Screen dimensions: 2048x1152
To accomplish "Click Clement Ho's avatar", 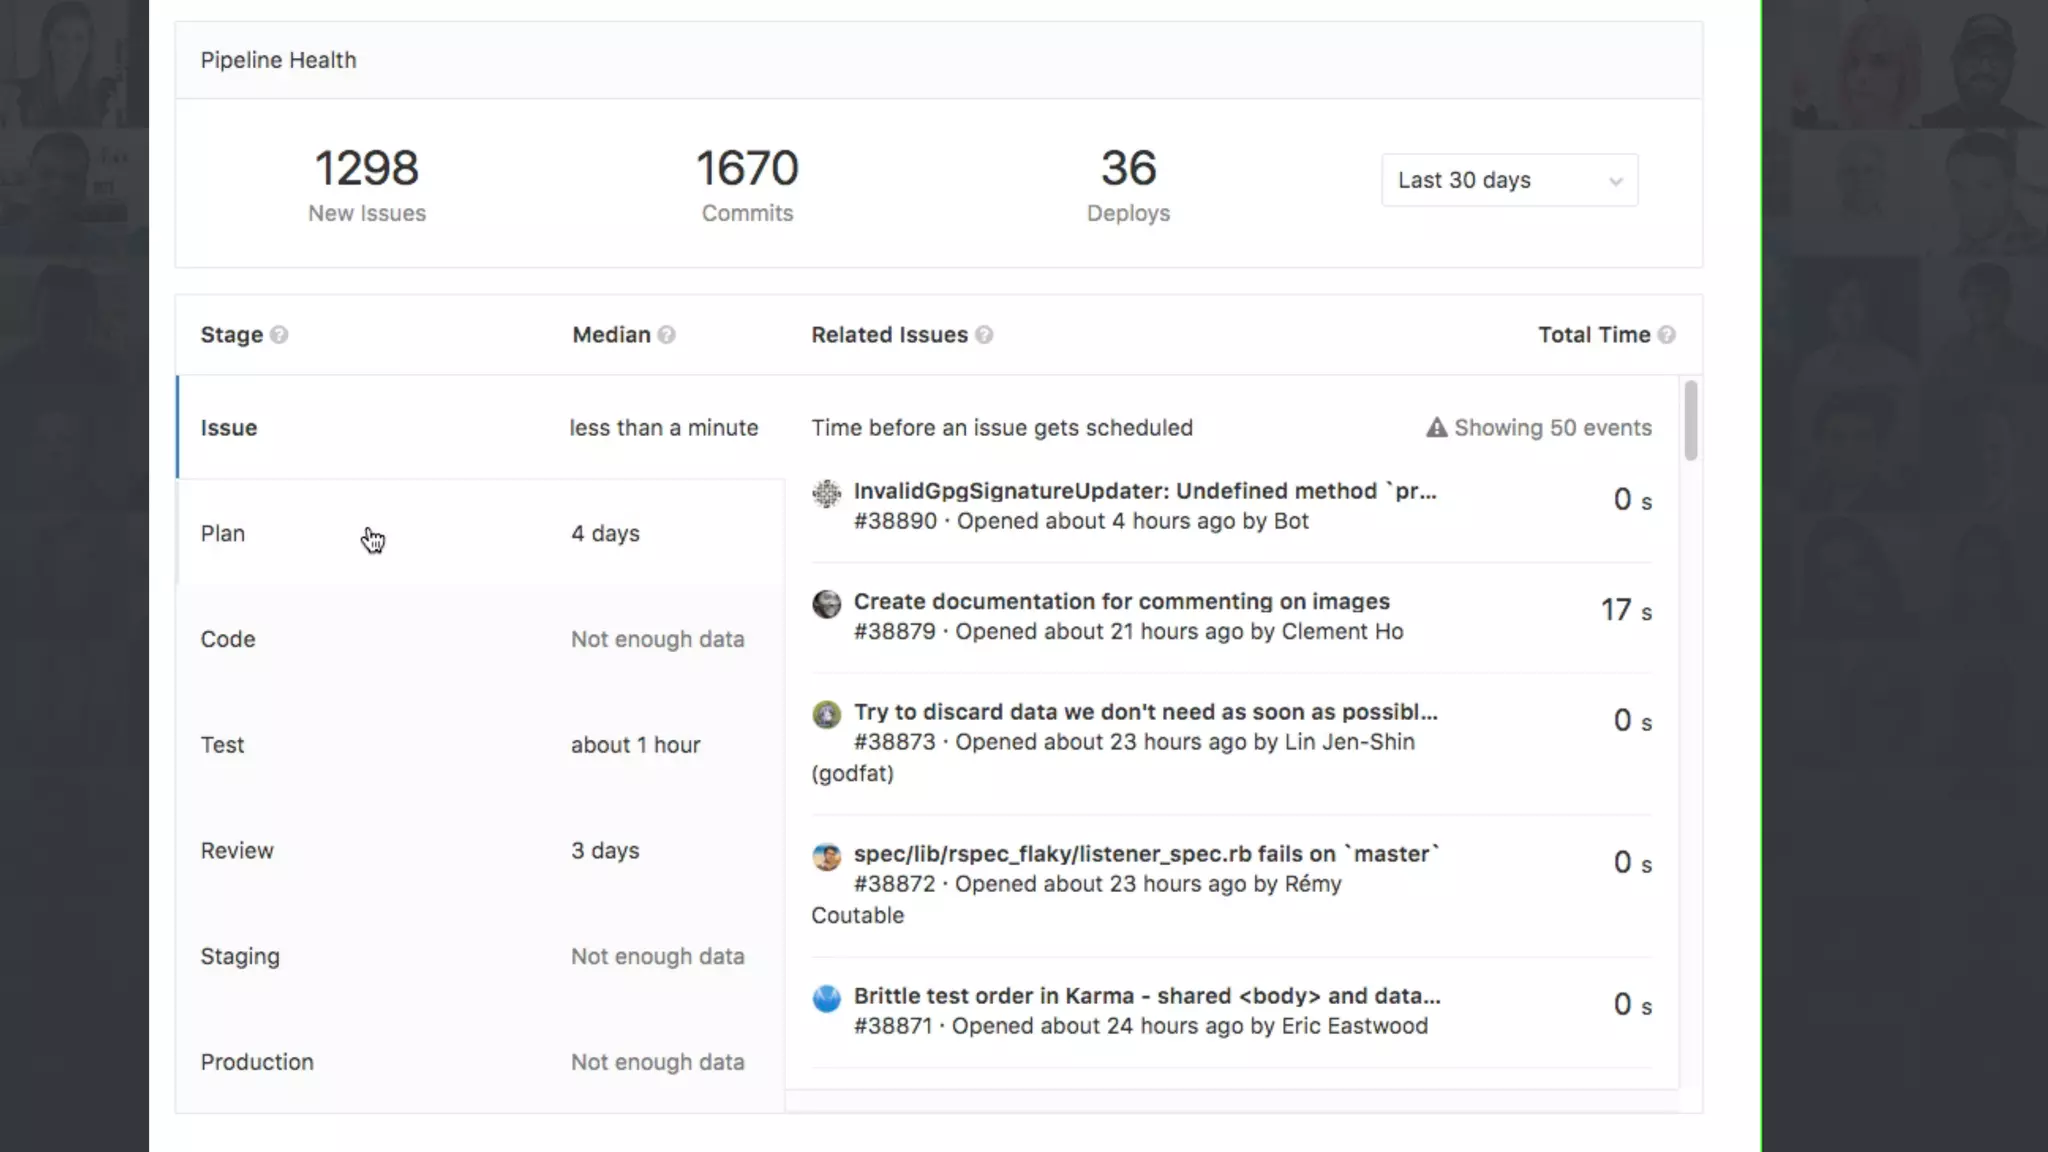I will click(827, 604).
